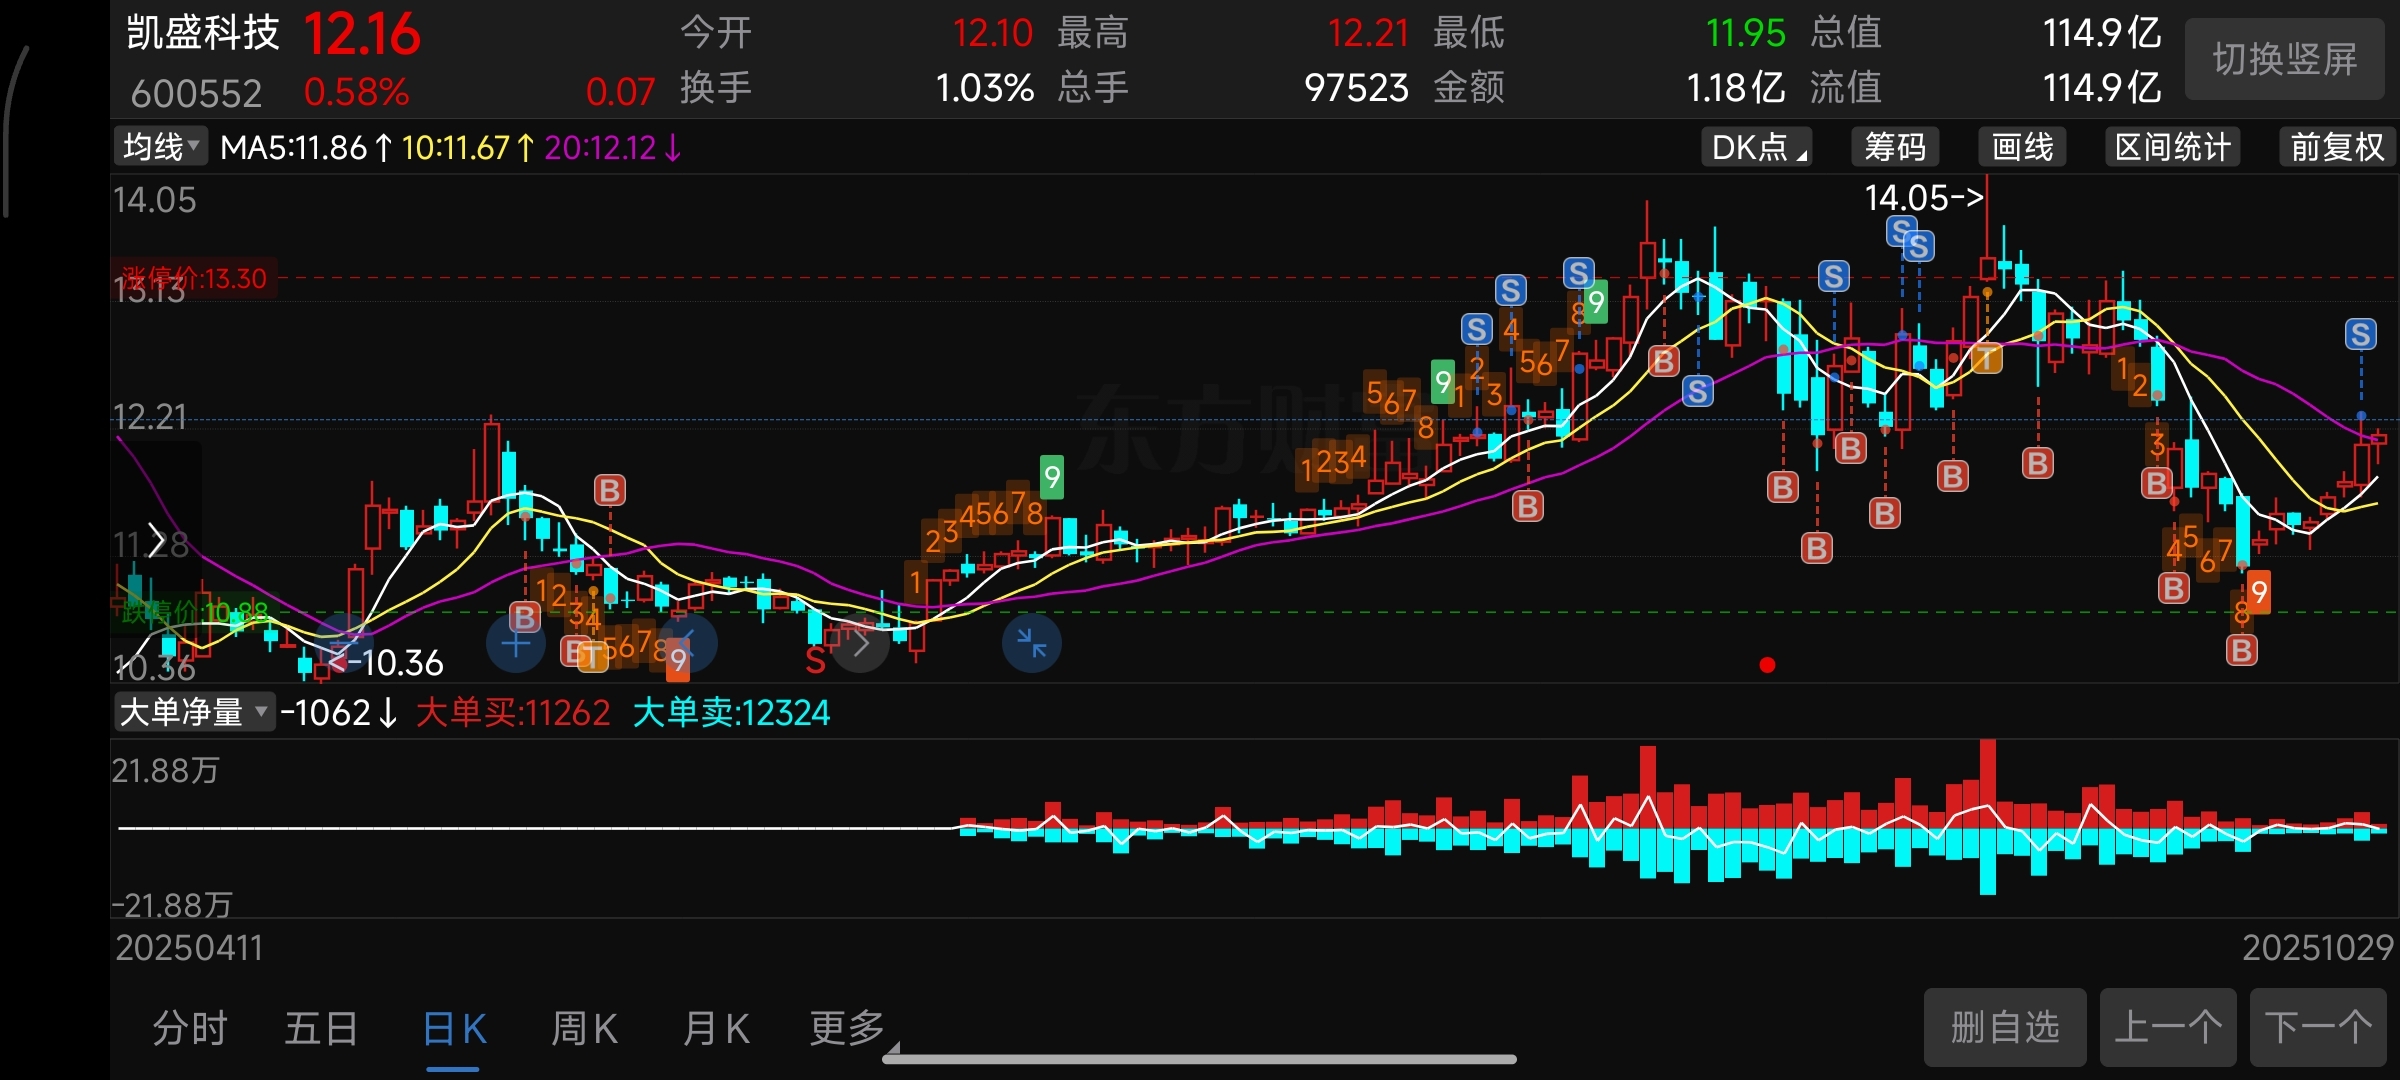
Task: Click the rightmost S sell signal marker
Action: 2360,334
